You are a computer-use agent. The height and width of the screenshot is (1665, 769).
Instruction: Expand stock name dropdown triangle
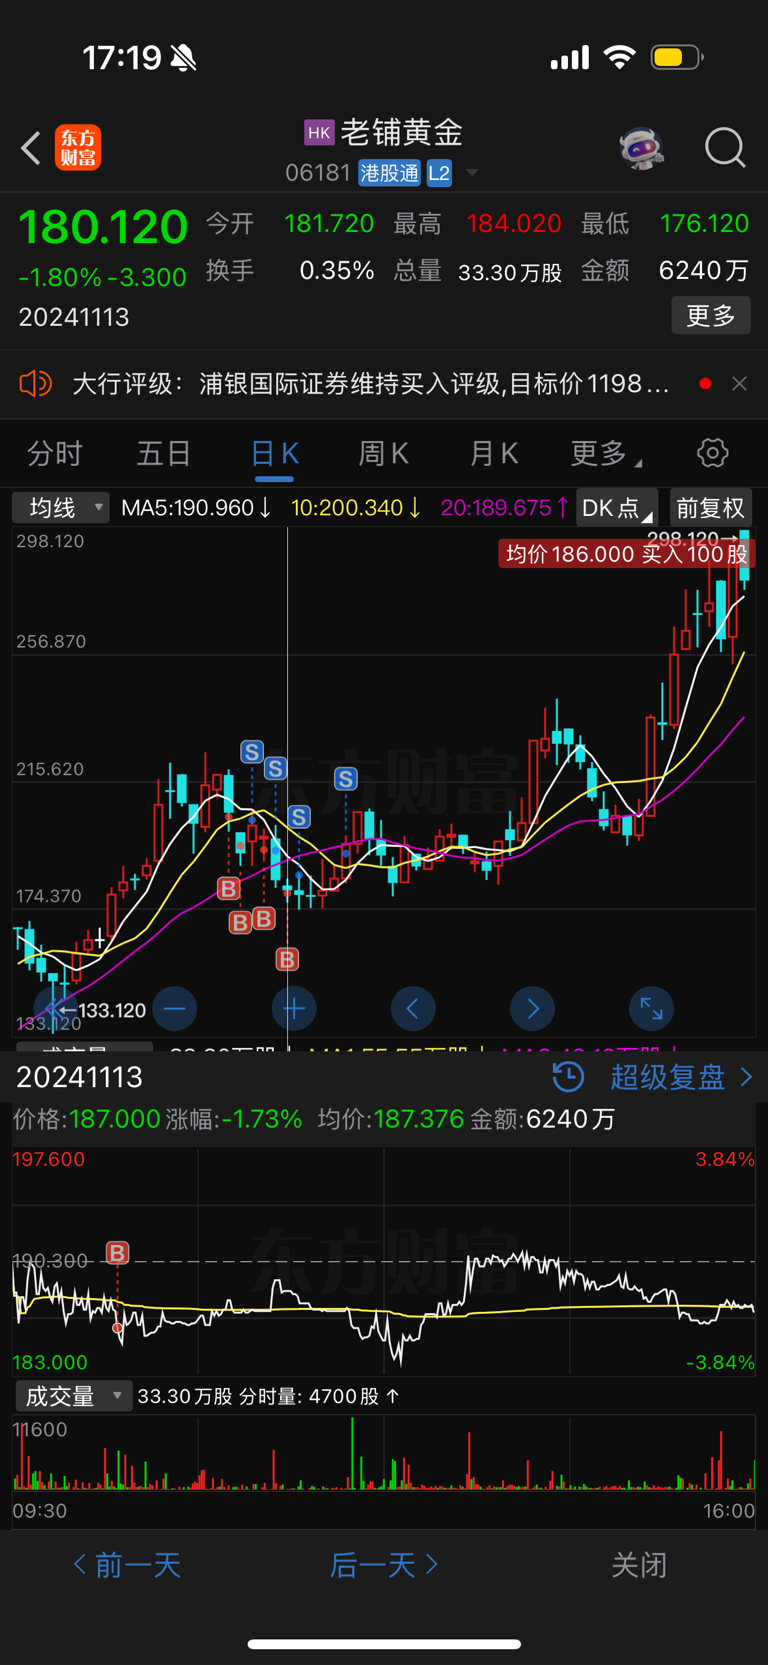click(472, 173)
